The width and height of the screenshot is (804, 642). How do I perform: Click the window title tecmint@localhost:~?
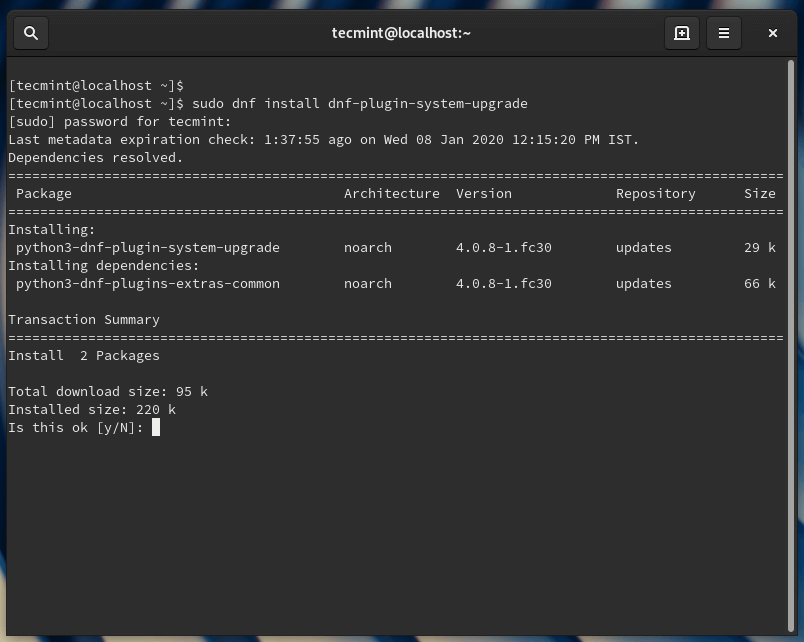pos(401,33)
